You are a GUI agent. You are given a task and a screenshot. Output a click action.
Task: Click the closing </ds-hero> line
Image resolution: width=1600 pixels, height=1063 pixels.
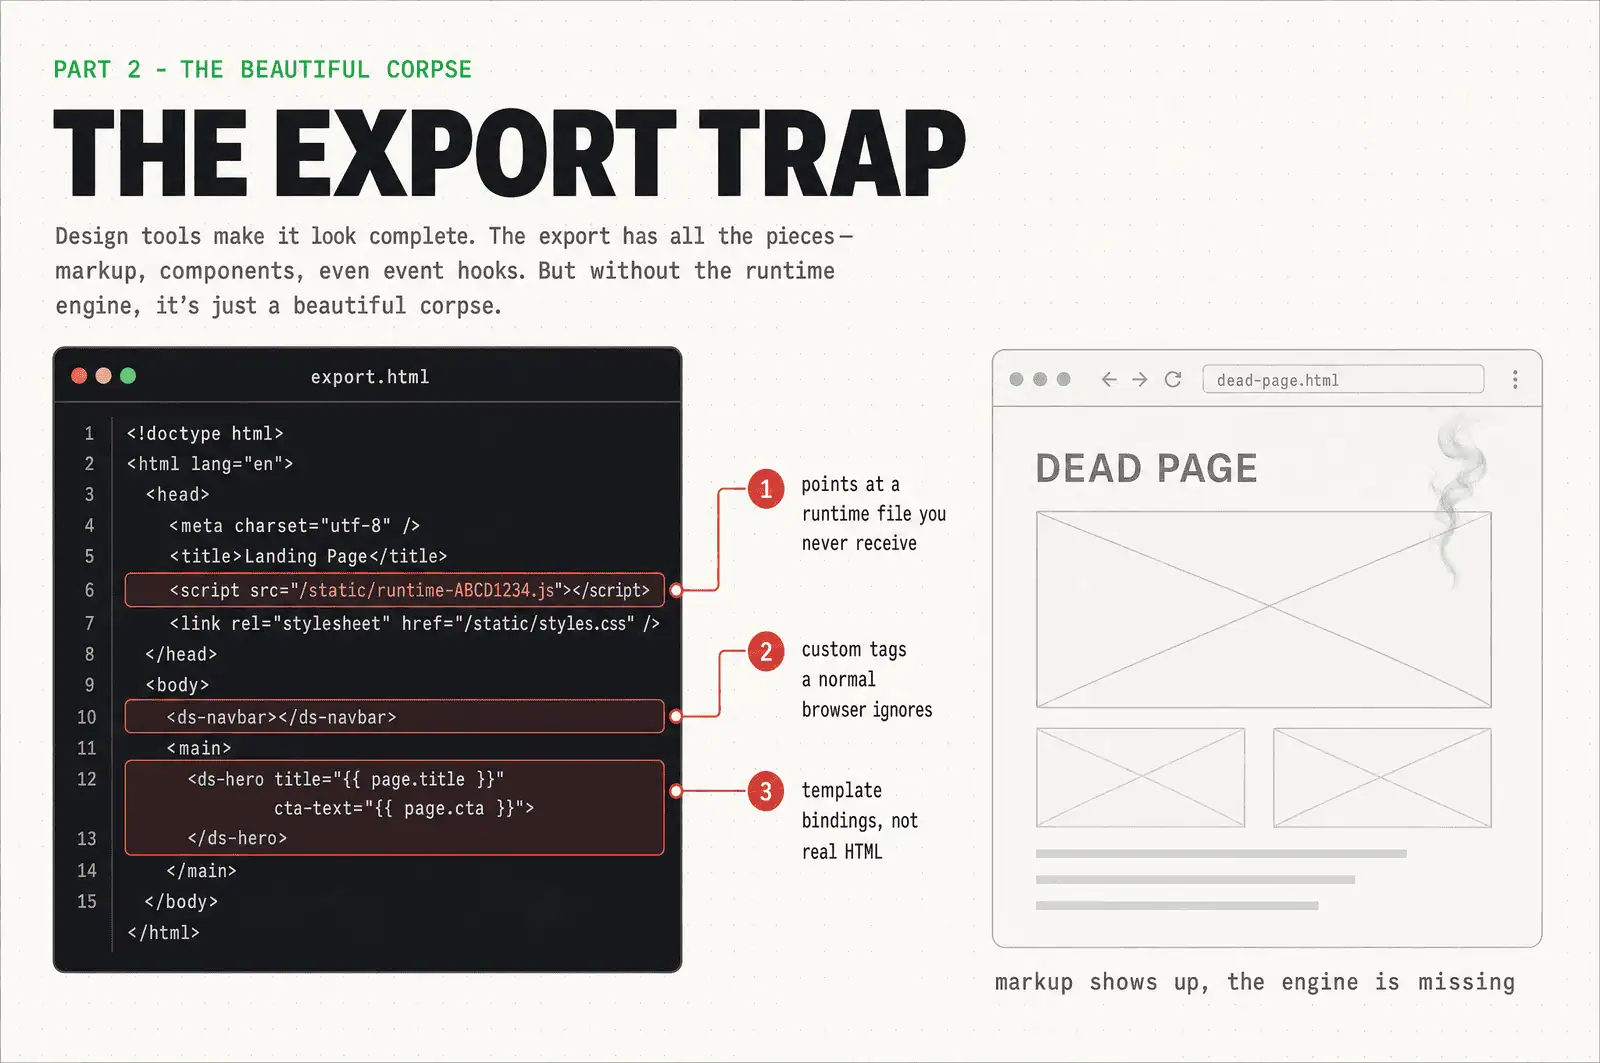(x=237, y=838)
